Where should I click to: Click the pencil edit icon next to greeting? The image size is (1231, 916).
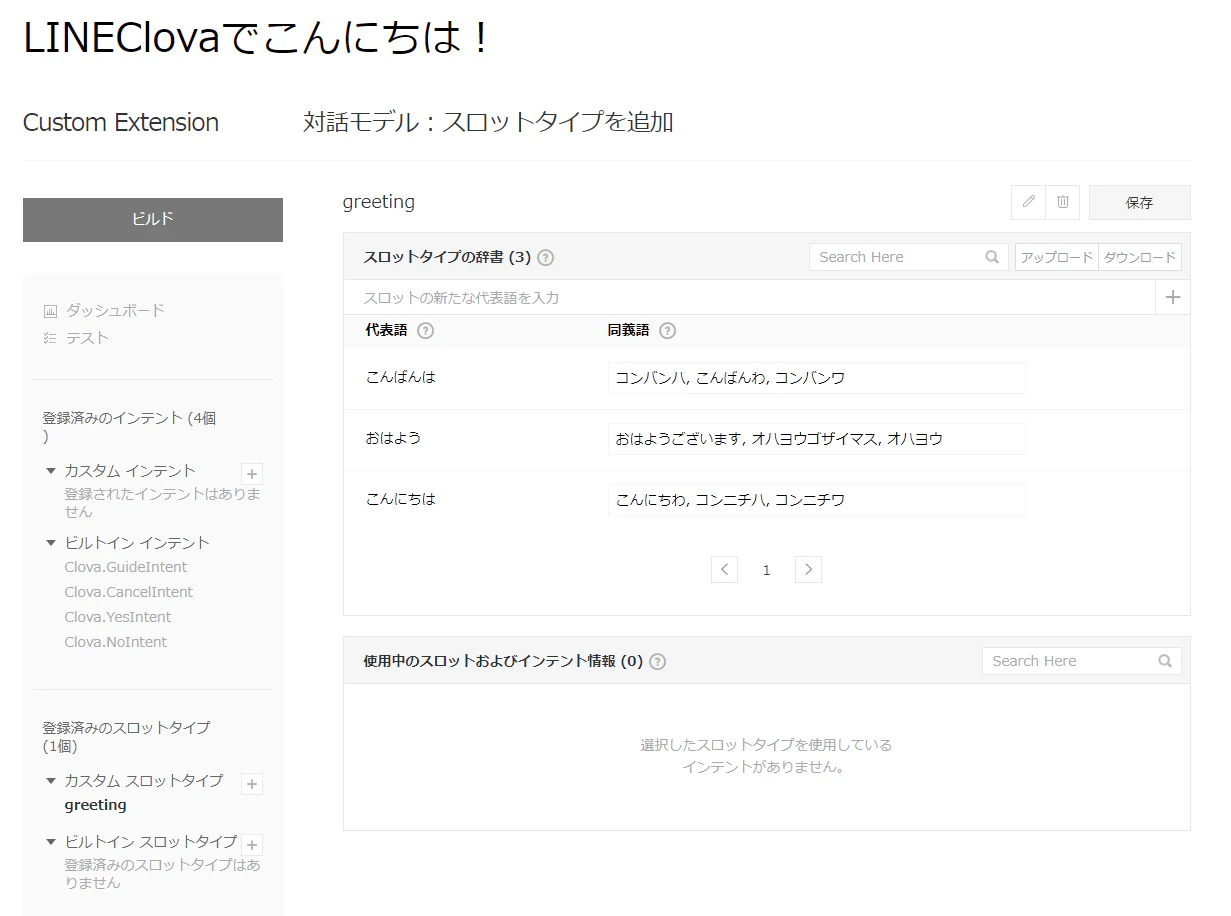tap(1028, 202)
